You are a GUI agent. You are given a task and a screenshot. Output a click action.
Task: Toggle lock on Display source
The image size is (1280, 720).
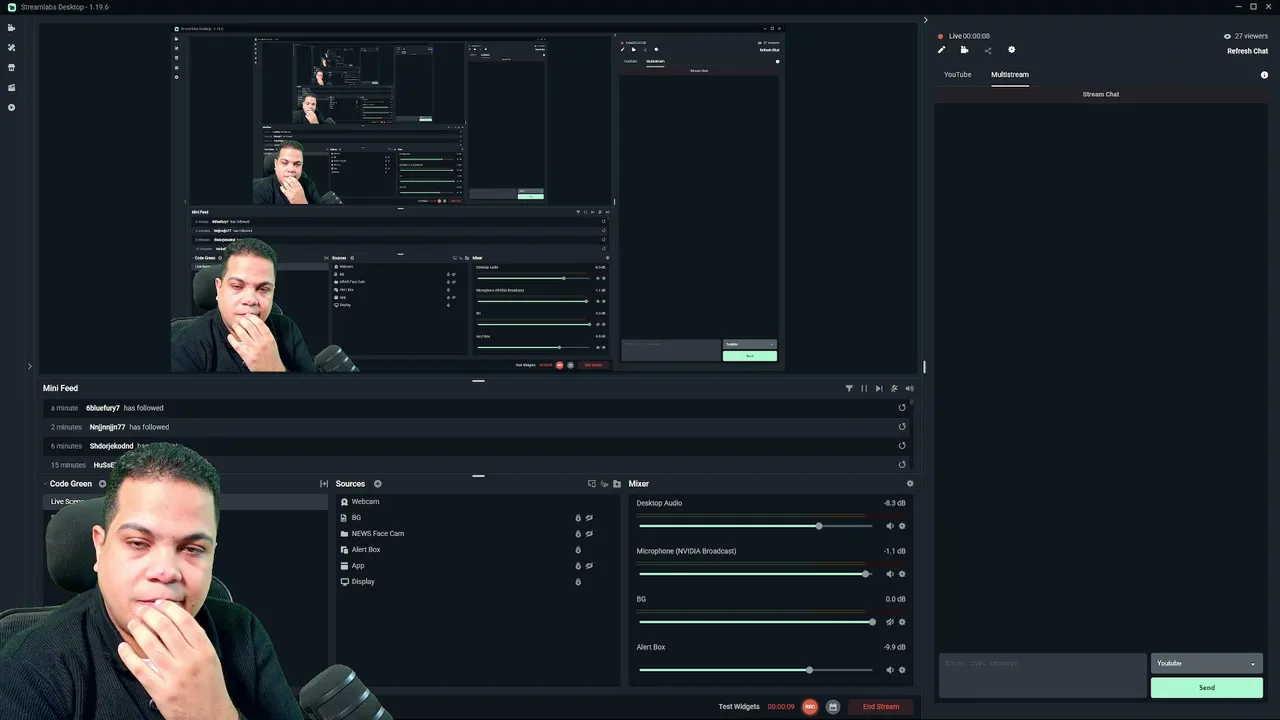click(x=577, y=582)
